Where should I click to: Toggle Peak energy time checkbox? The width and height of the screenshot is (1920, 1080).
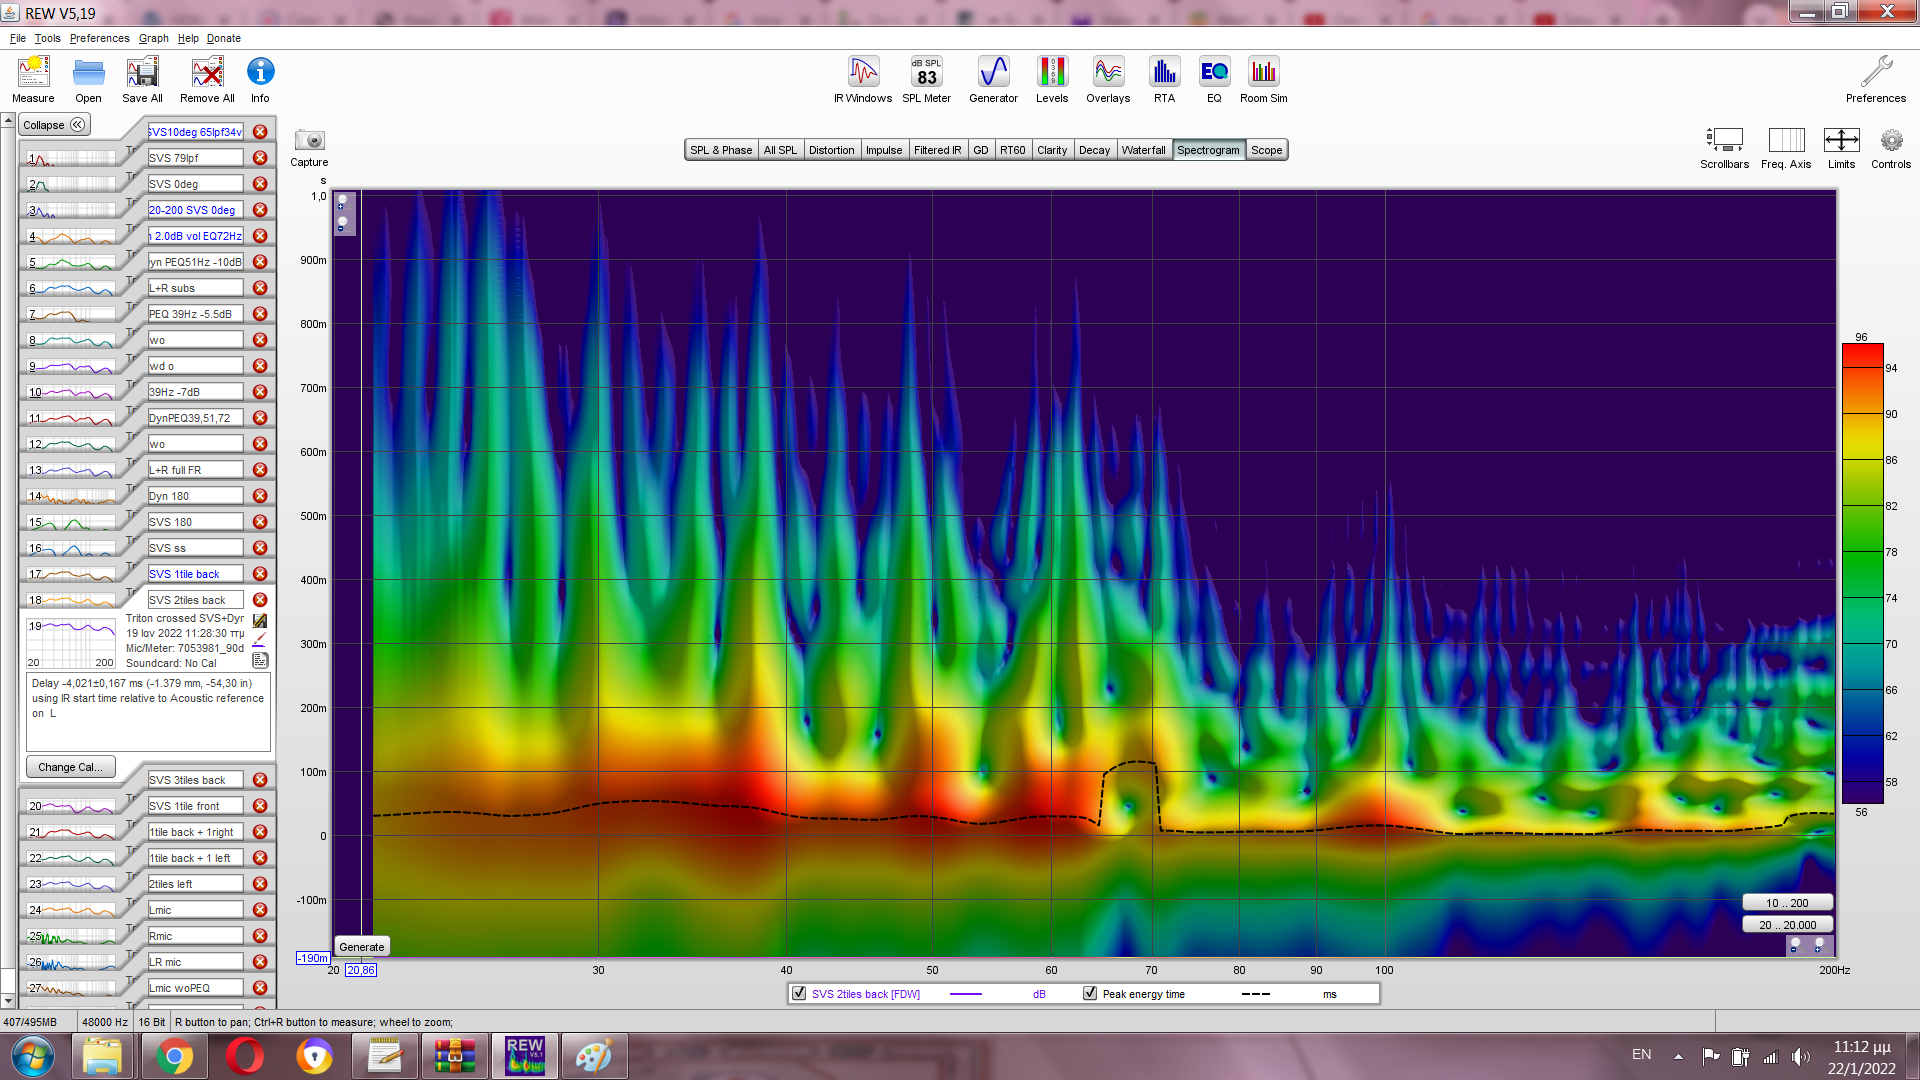click(1090, 994)
